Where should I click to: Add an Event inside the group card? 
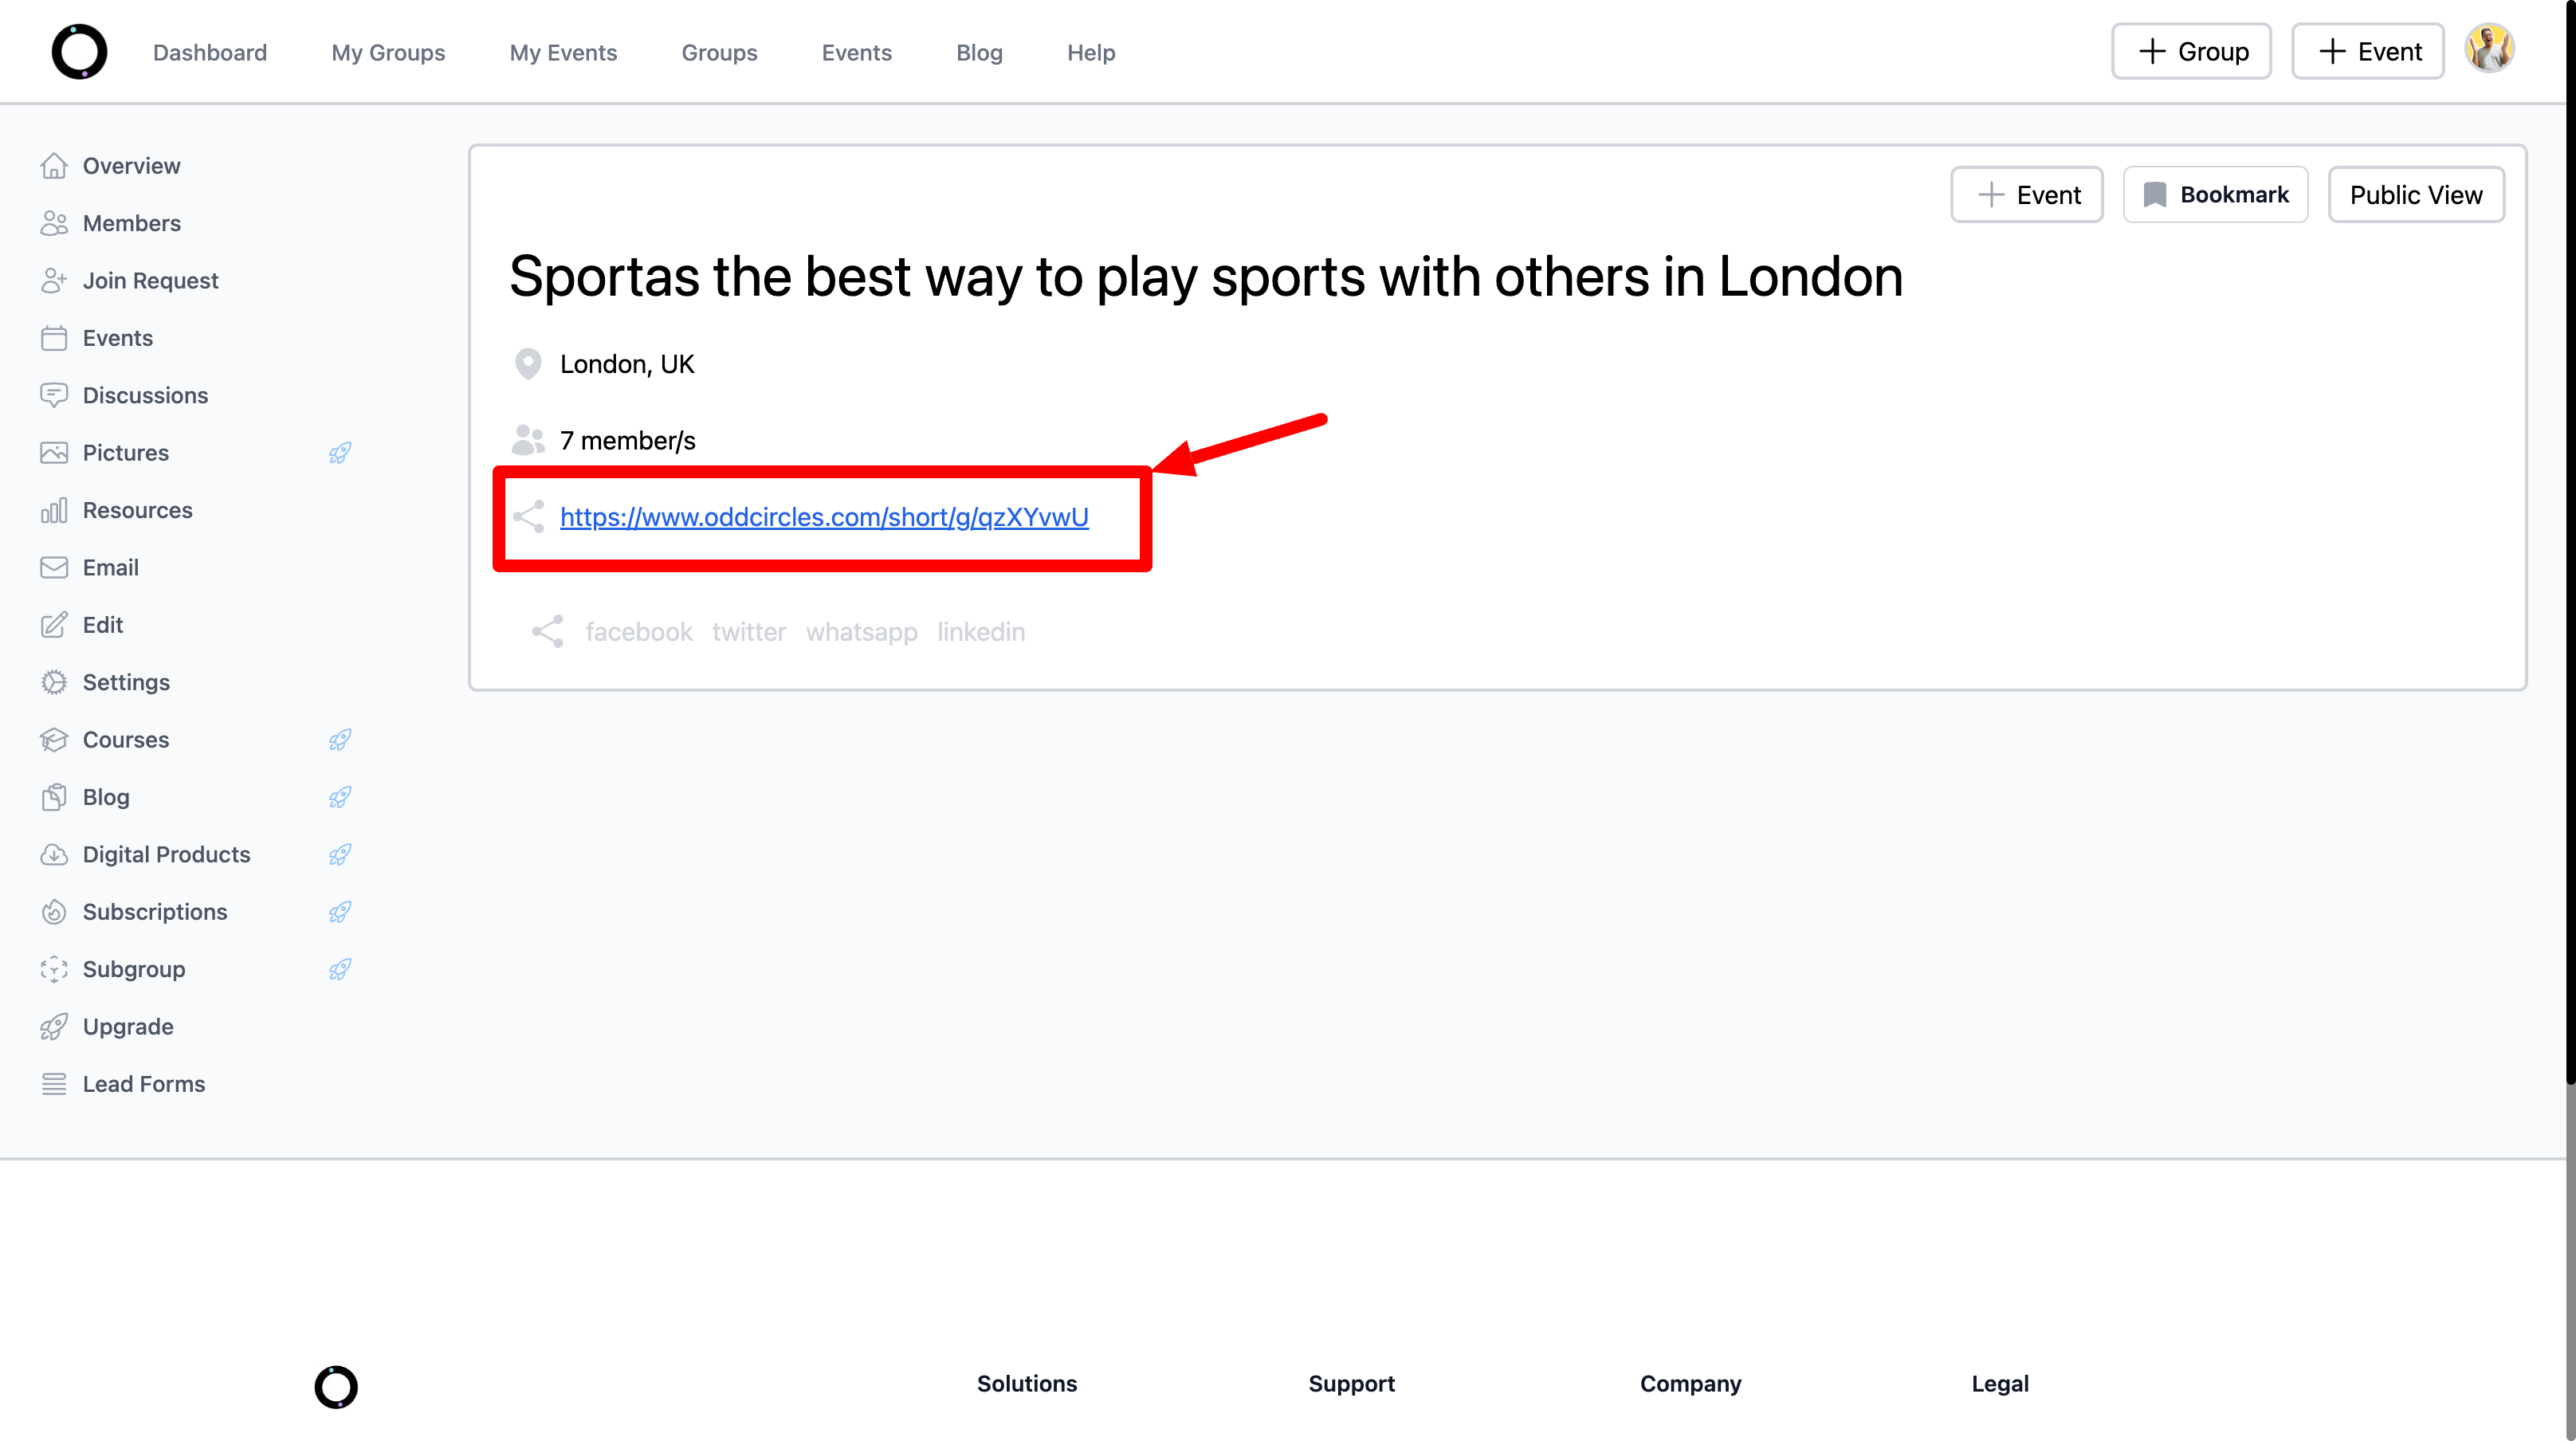[x=2027, y=194]
